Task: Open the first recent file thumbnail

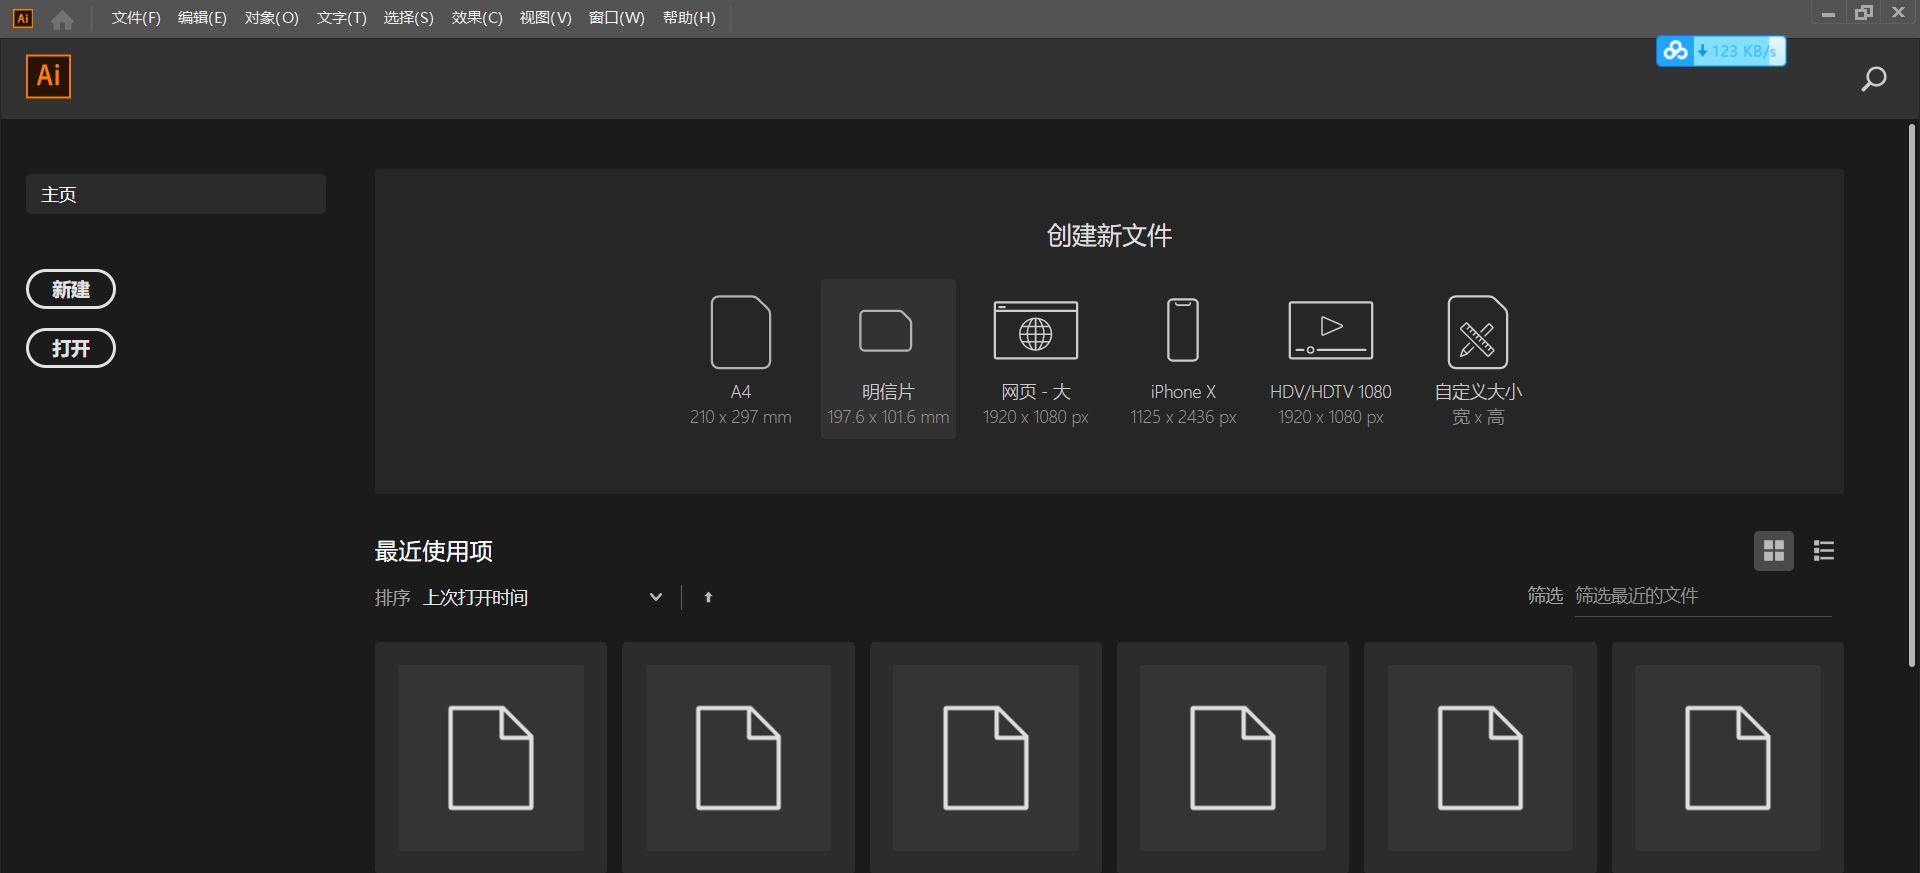Action: [491, 757]
